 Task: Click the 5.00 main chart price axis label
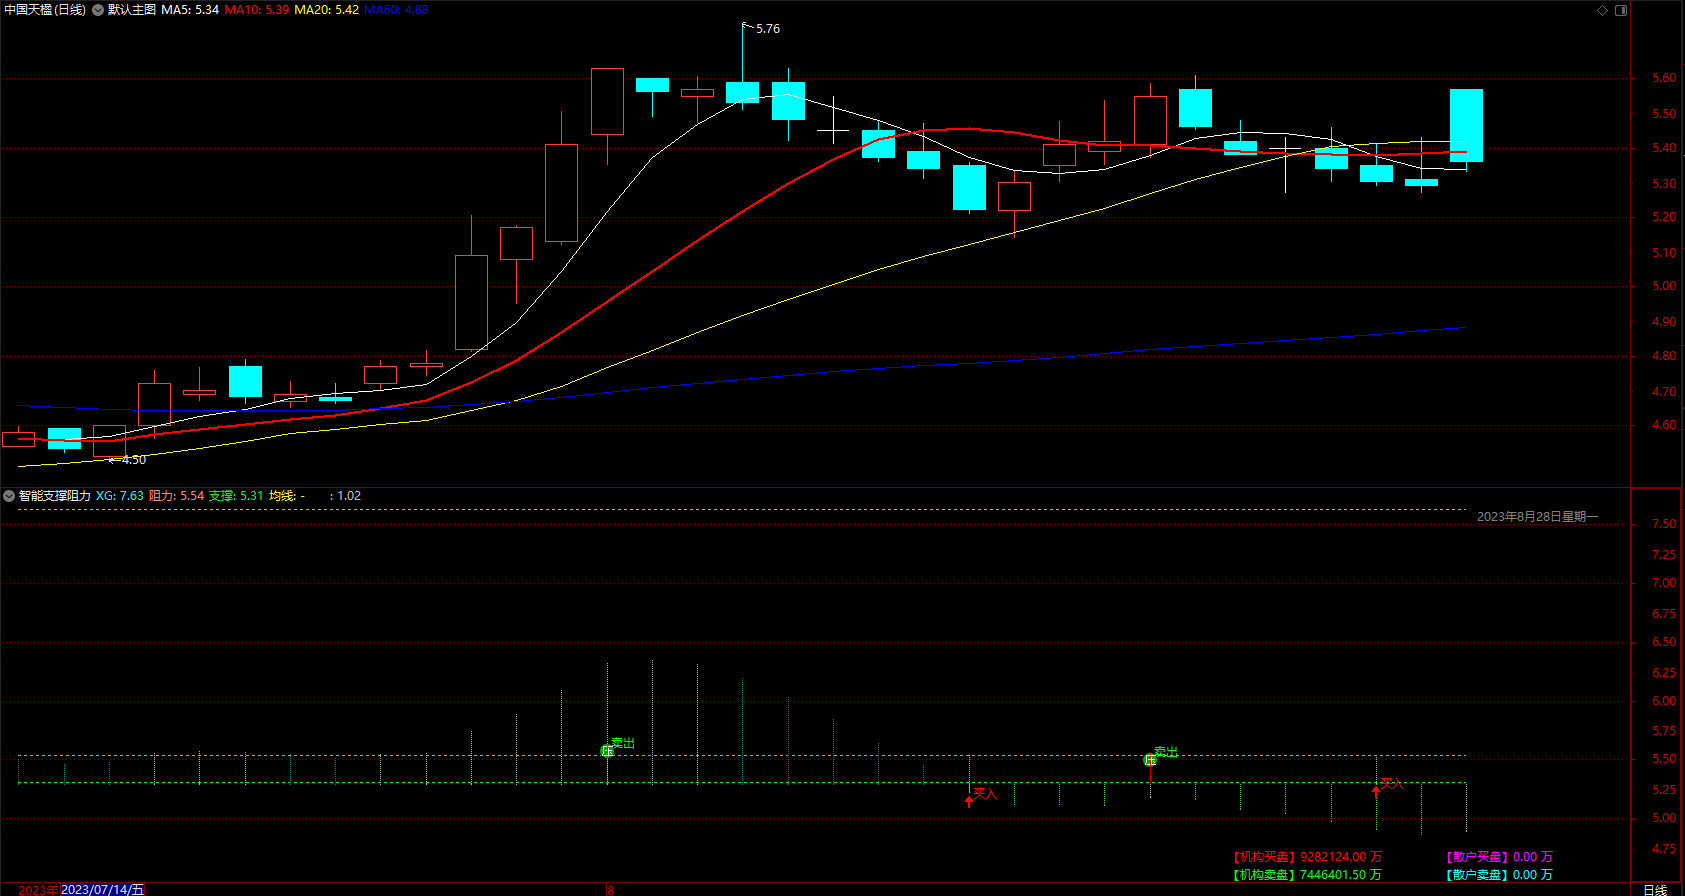pos(1664,286)
